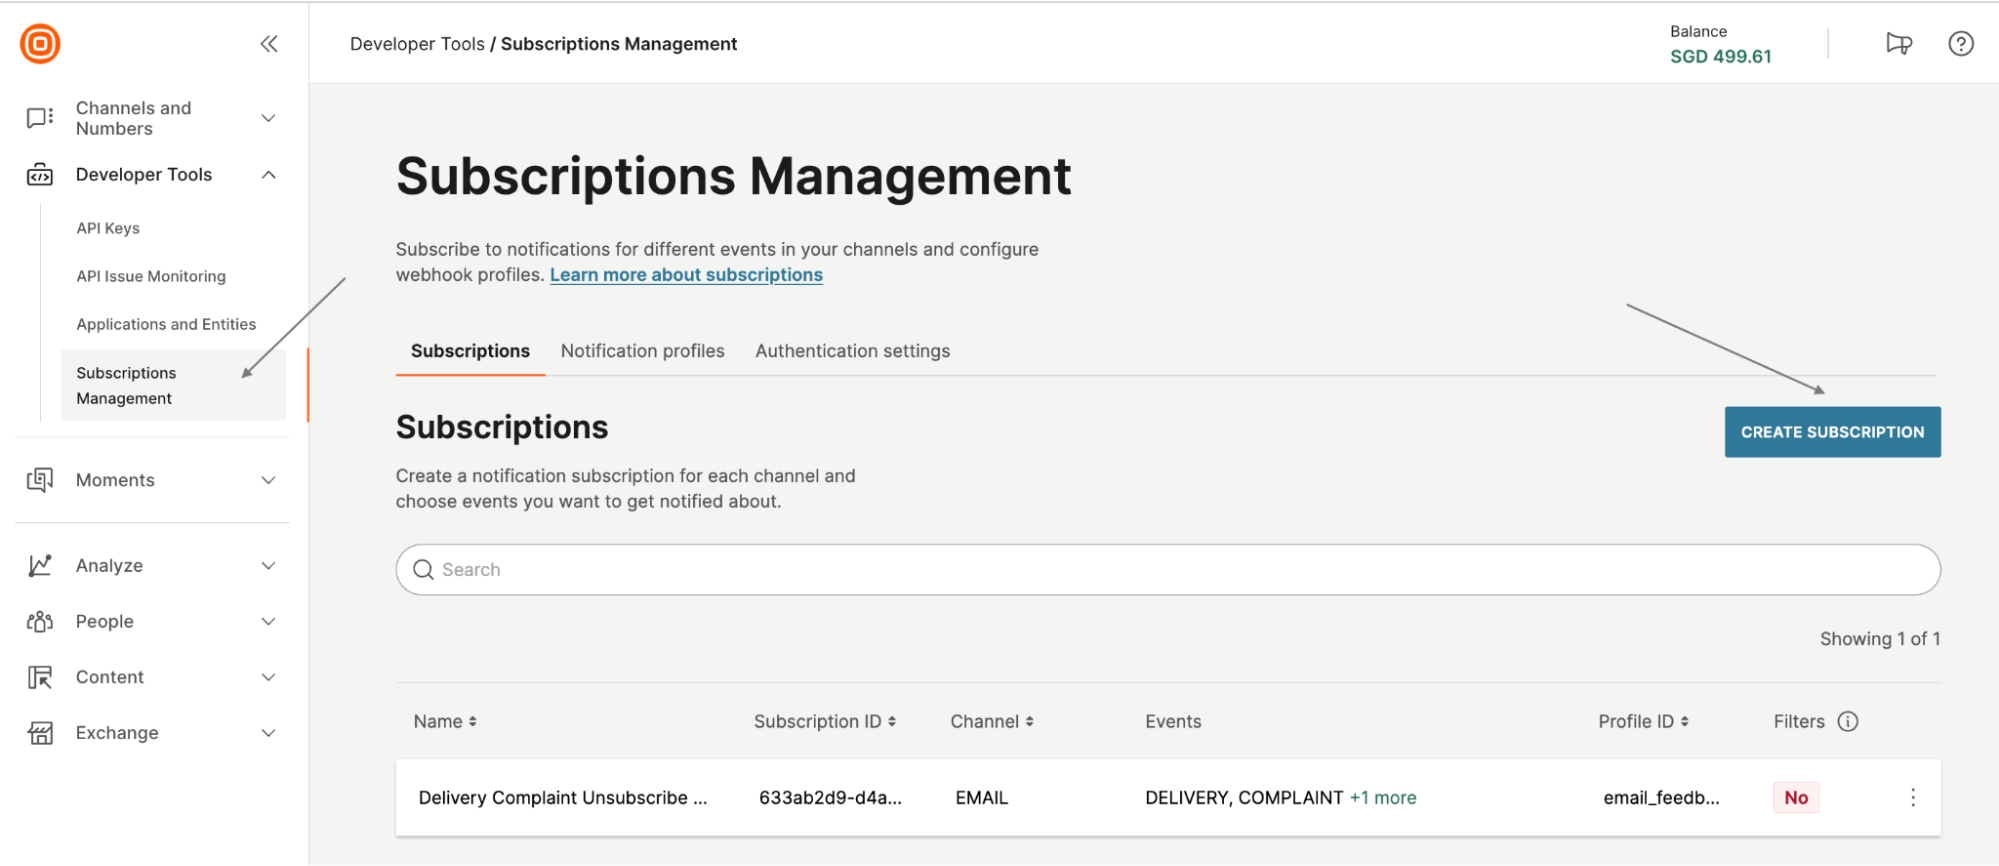Click the Infobip logo icon
1999x866 pixels.
click(40, 44)
